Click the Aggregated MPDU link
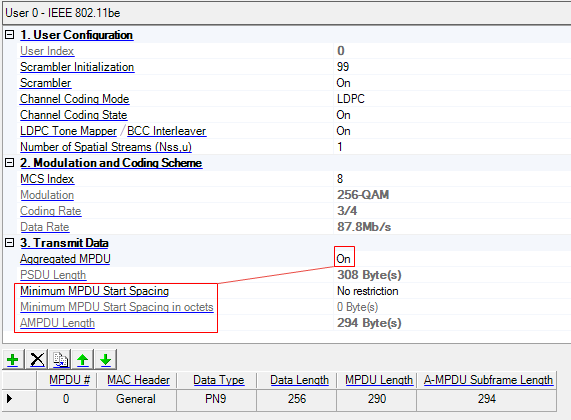 65,259
